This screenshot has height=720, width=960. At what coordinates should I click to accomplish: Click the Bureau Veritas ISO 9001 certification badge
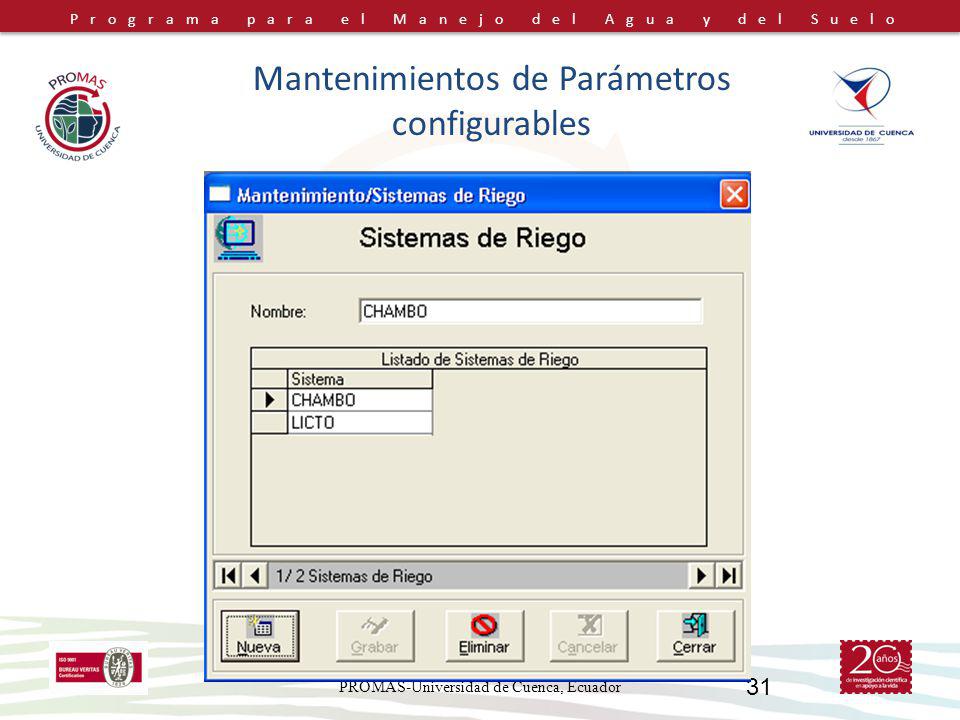[x=99, y=667]
